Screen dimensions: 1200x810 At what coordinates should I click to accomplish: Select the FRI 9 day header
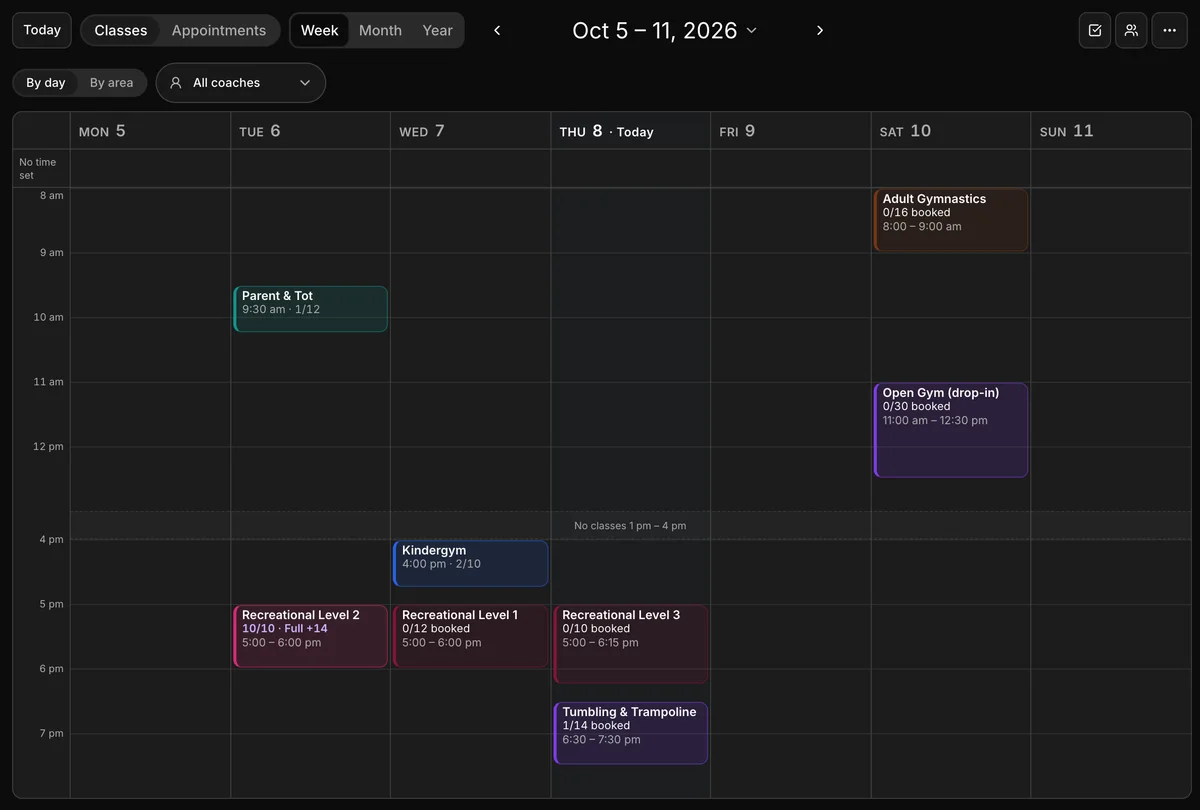coord(790,131)
